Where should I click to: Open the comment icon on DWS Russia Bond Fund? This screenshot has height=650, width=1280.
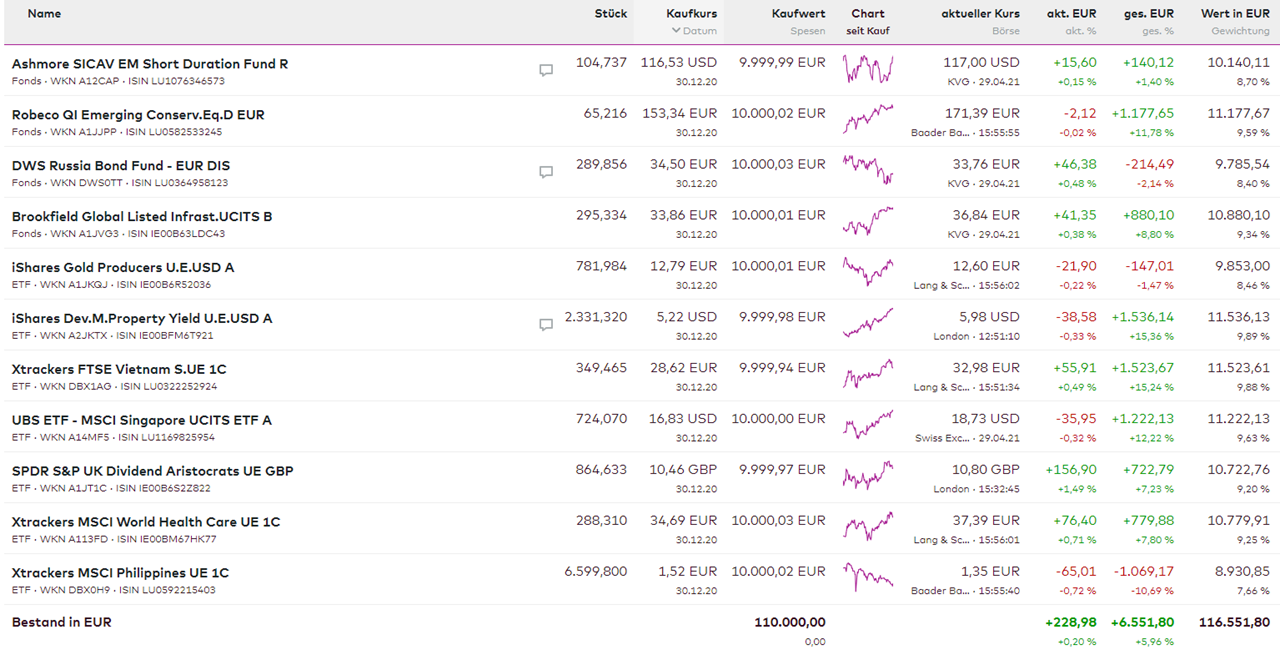coord(546,172)
